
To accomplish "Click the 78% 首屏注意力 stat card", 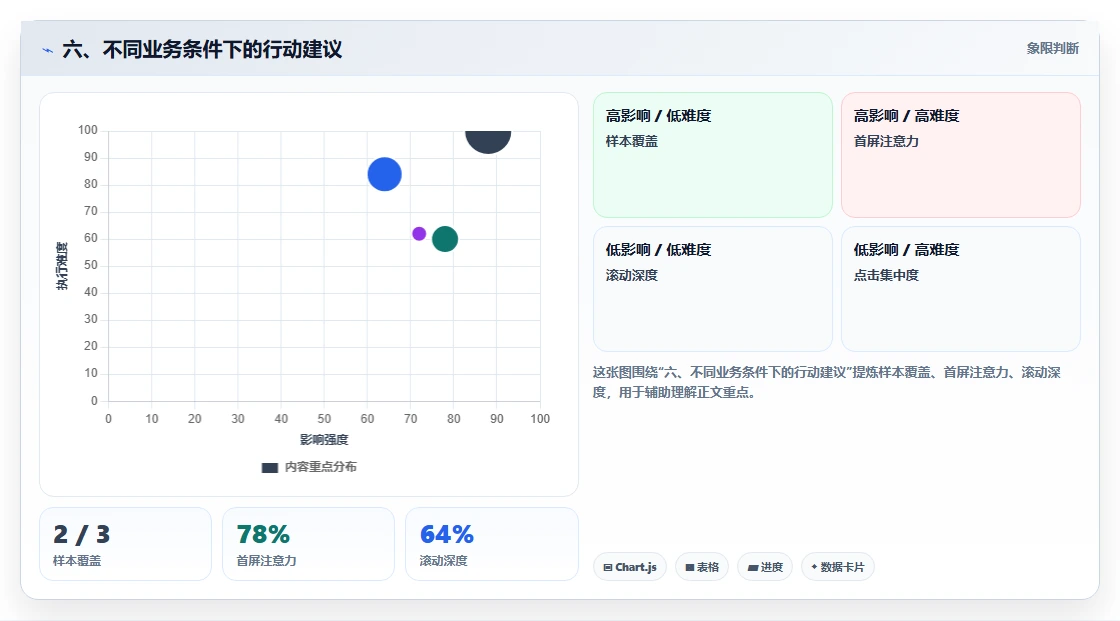I will tap(309, 544).
